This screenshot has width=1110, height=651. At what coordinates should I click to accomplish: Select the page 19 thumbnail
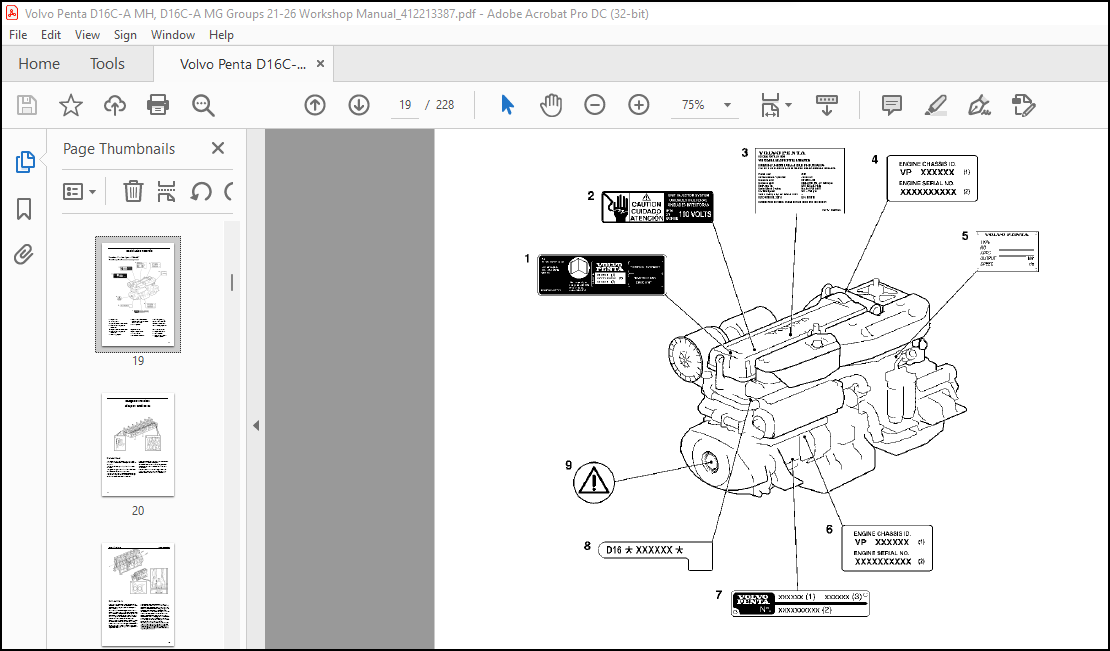138,294
